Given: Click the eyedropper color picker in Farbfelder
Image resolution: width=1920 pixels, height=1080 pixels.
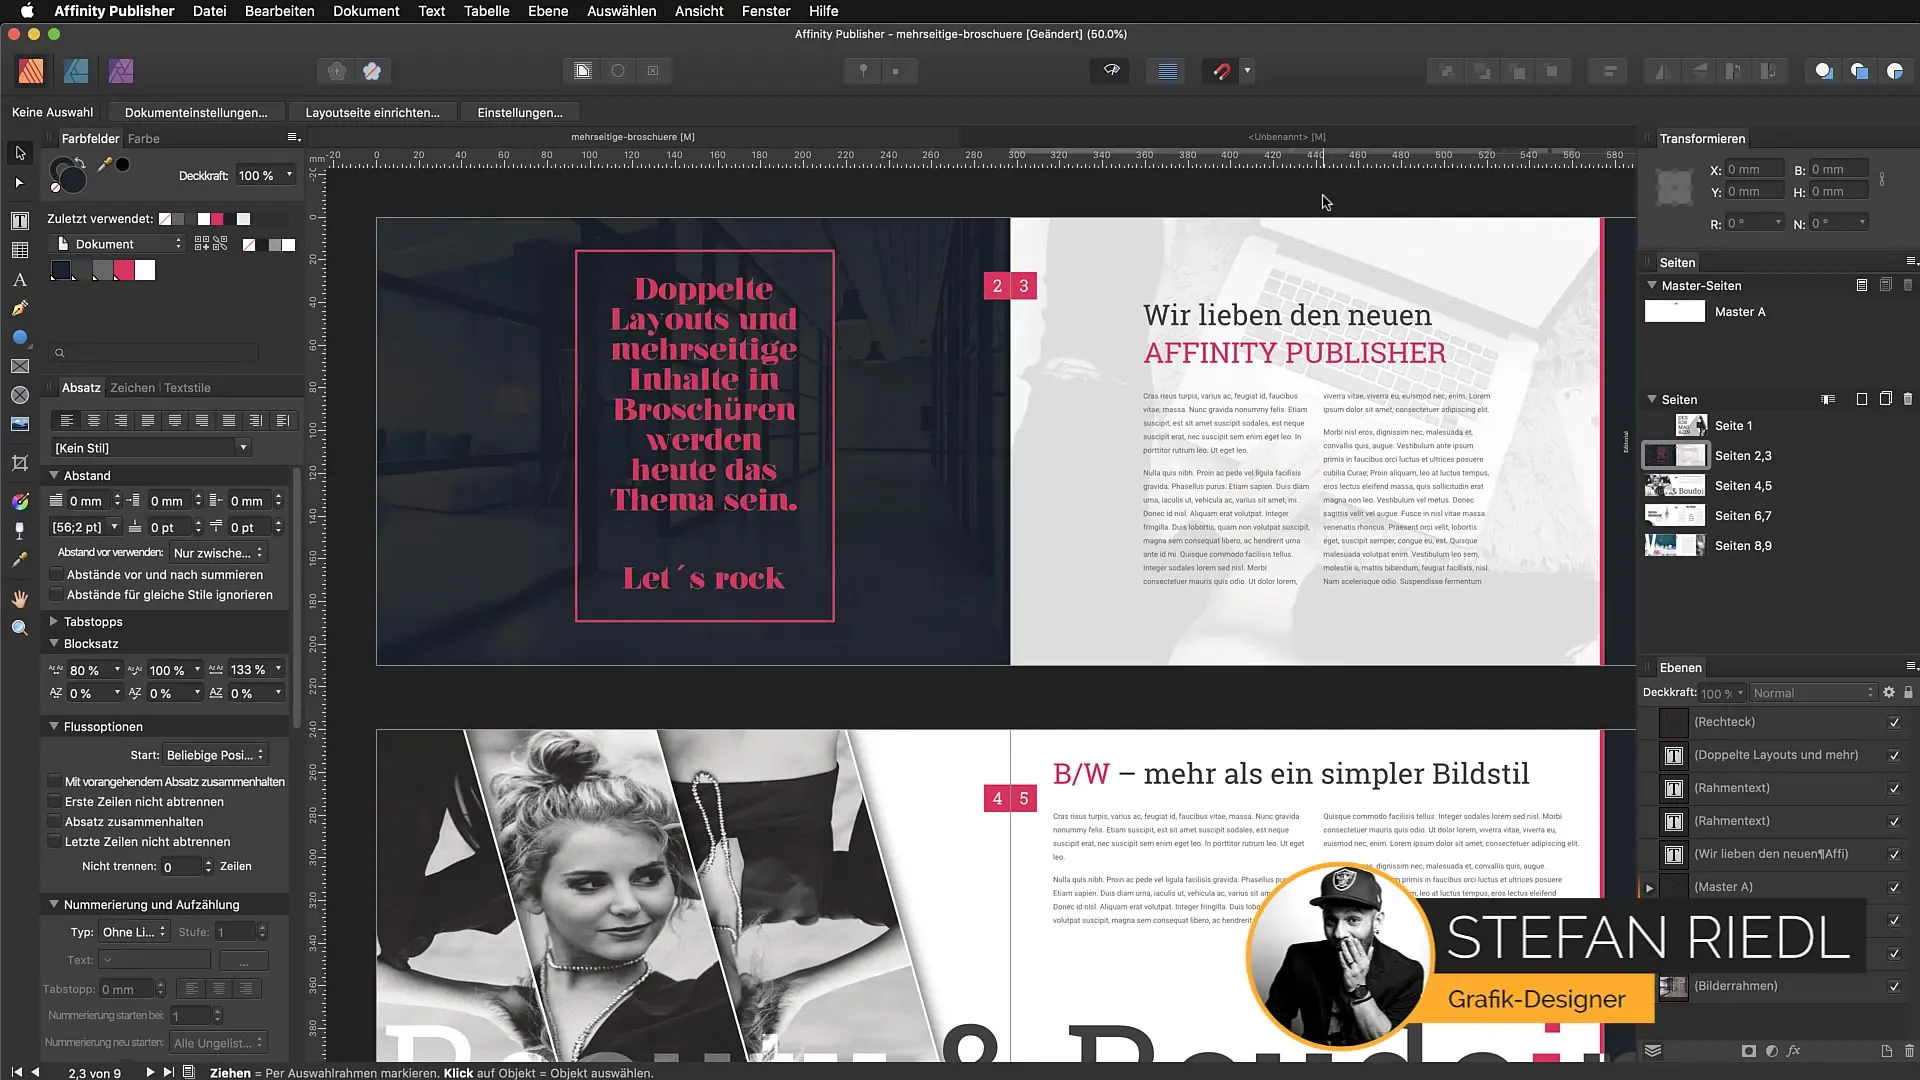Looking at the screenshot, I should (103, 165).
